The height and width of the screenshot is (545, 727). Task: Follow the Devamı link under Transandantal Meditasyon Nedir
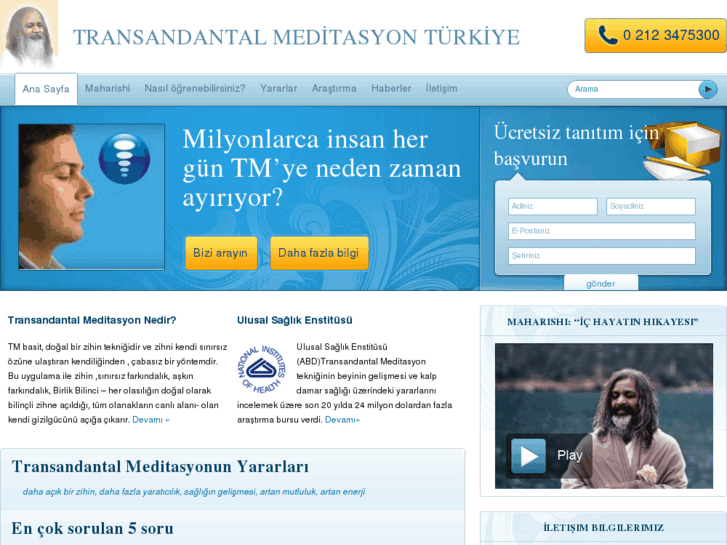(151, 420)
